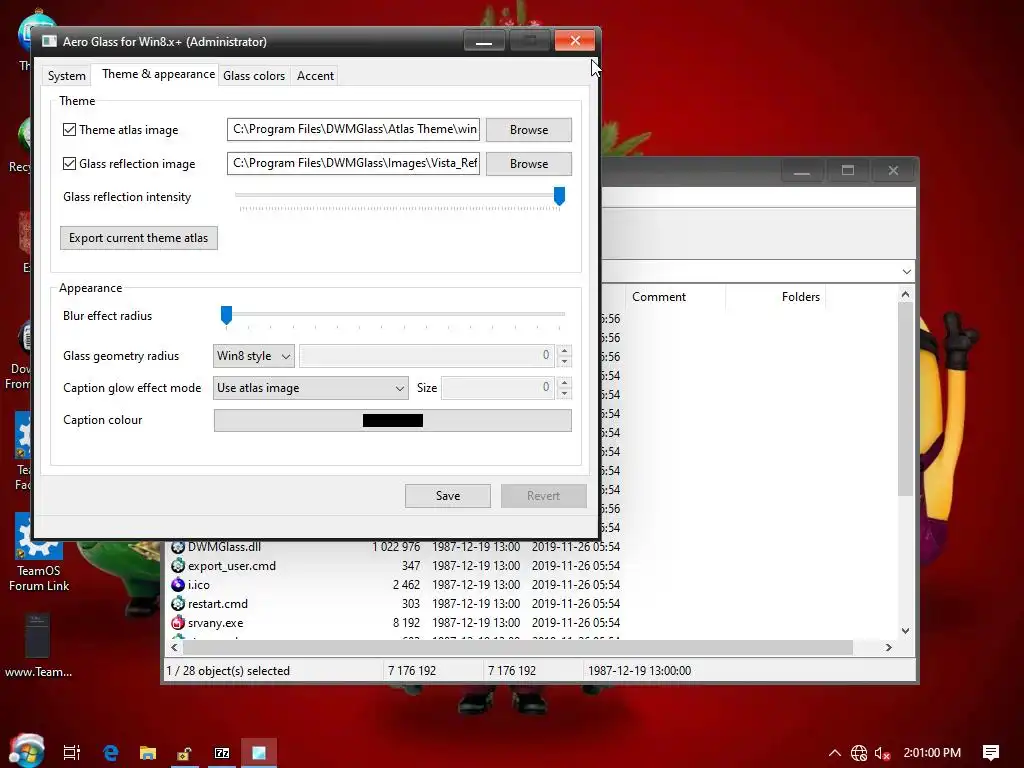Click Export current theme atlas button

pyautogui.click(x=138, y=238)
